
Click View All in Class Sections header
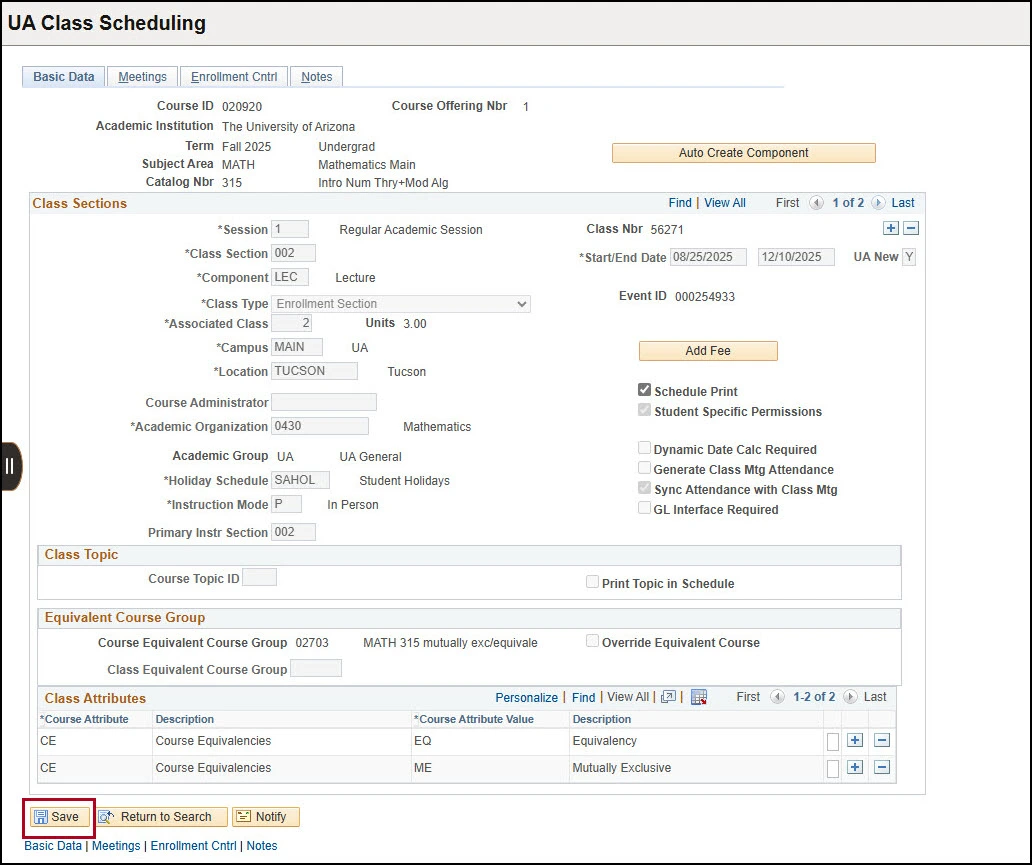pyautogui.click(x=725, y=203)
